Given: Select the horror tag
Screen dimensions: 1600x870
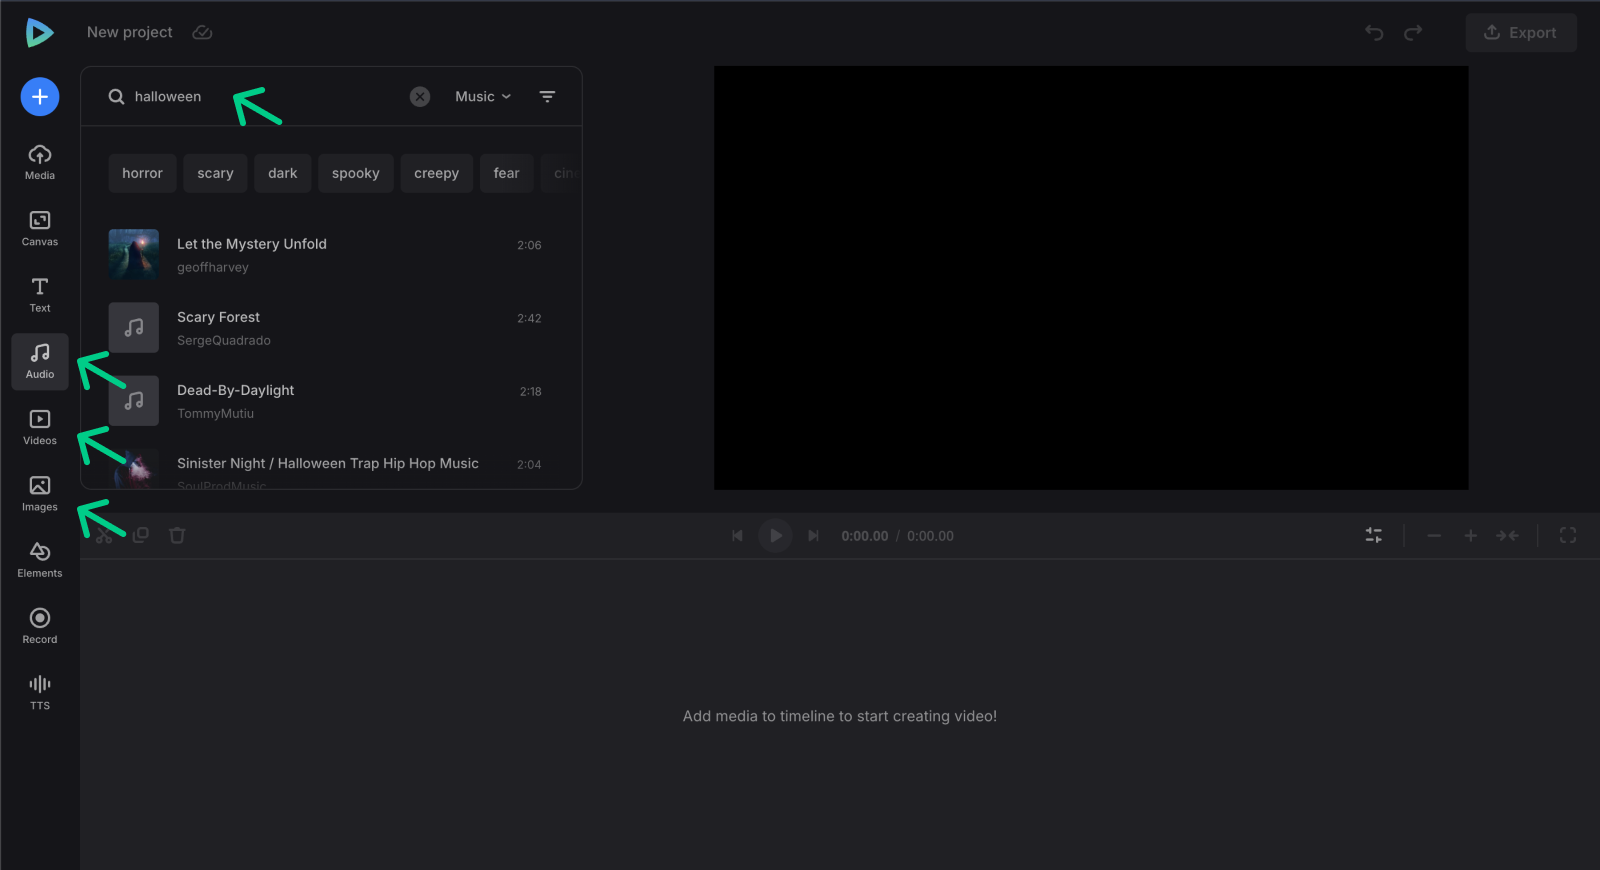Looking at the screenshot, I should [142, 173].
